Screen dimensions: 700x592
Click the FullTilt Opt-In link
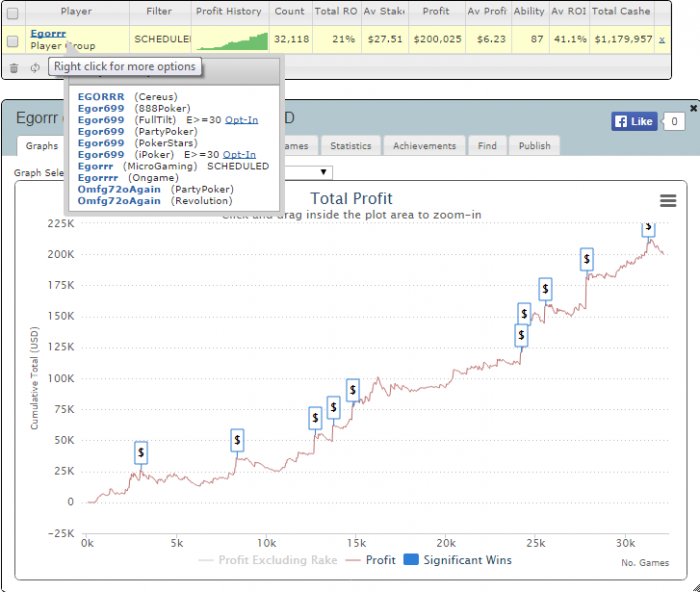[x=241, y=120]
